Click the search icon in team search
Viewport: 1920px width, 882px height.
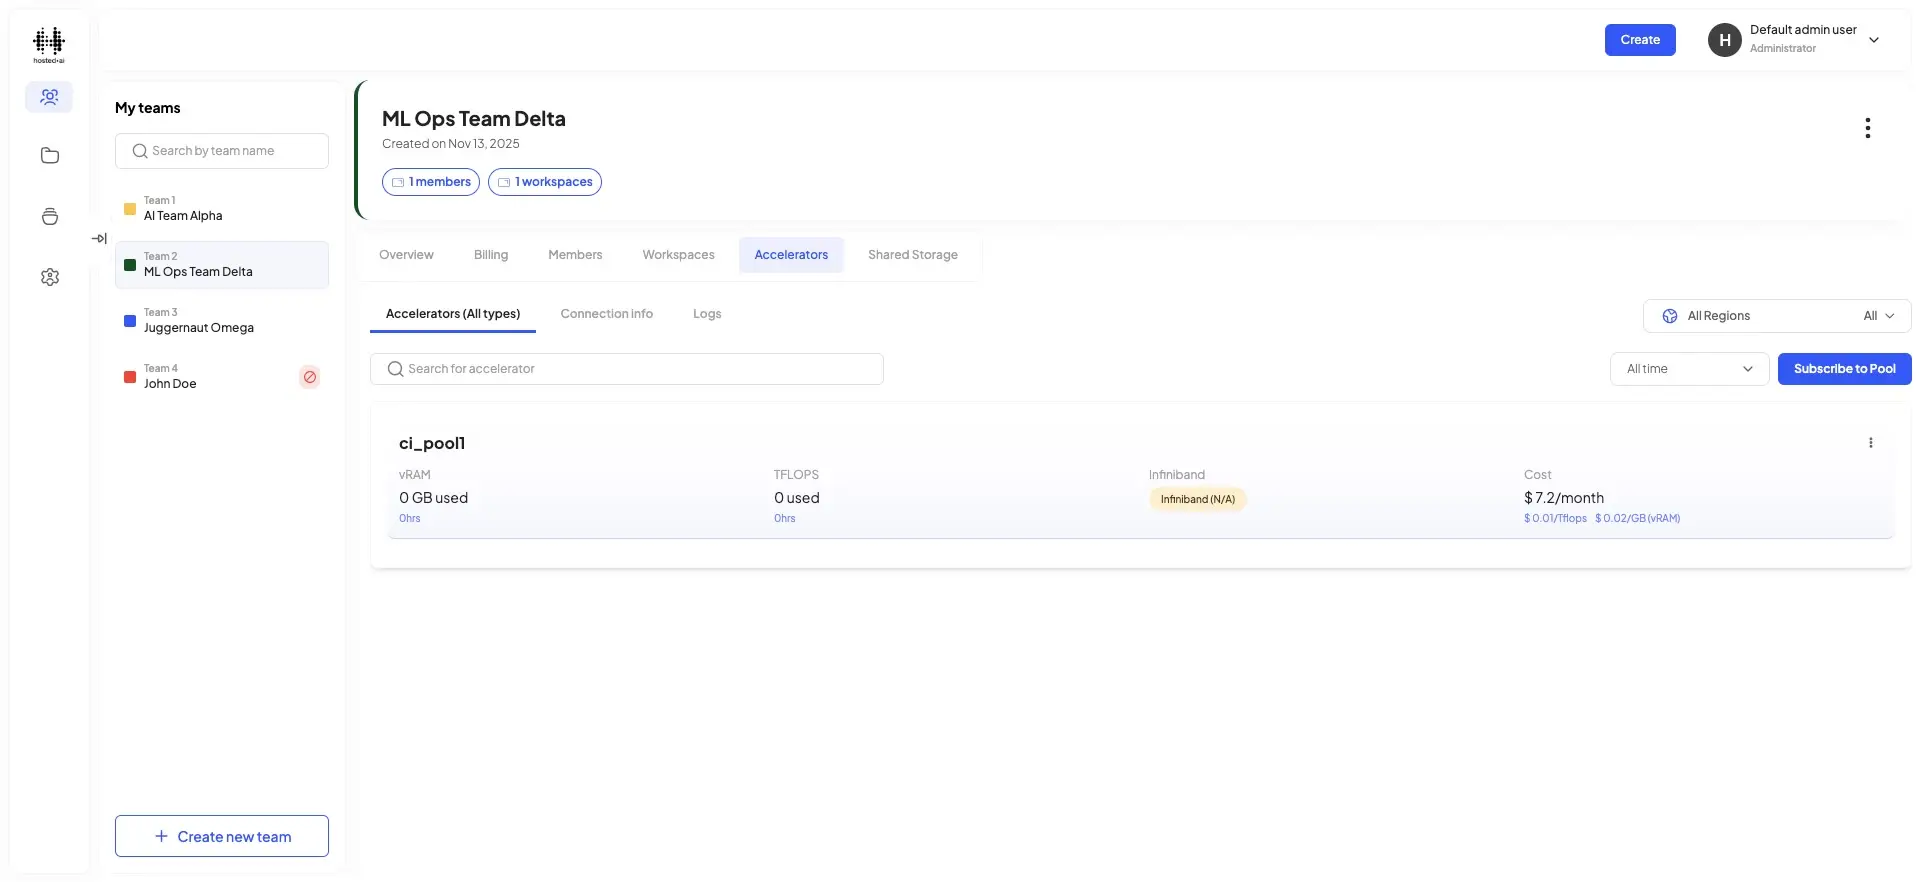click(140, 151)
